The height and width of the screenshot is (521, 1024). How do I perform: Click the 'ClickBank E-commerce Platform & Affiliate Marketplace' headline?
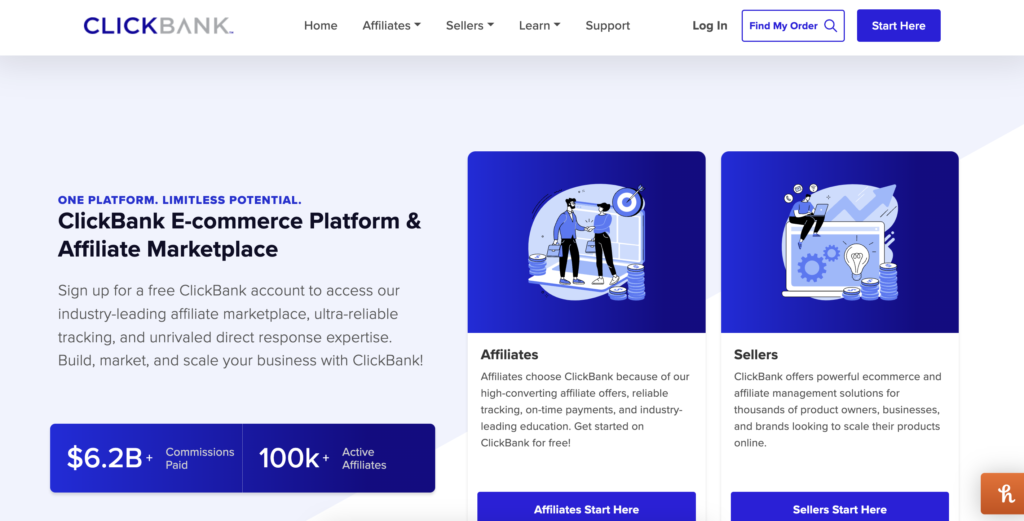pyautogui.click(x=240, y=235)
